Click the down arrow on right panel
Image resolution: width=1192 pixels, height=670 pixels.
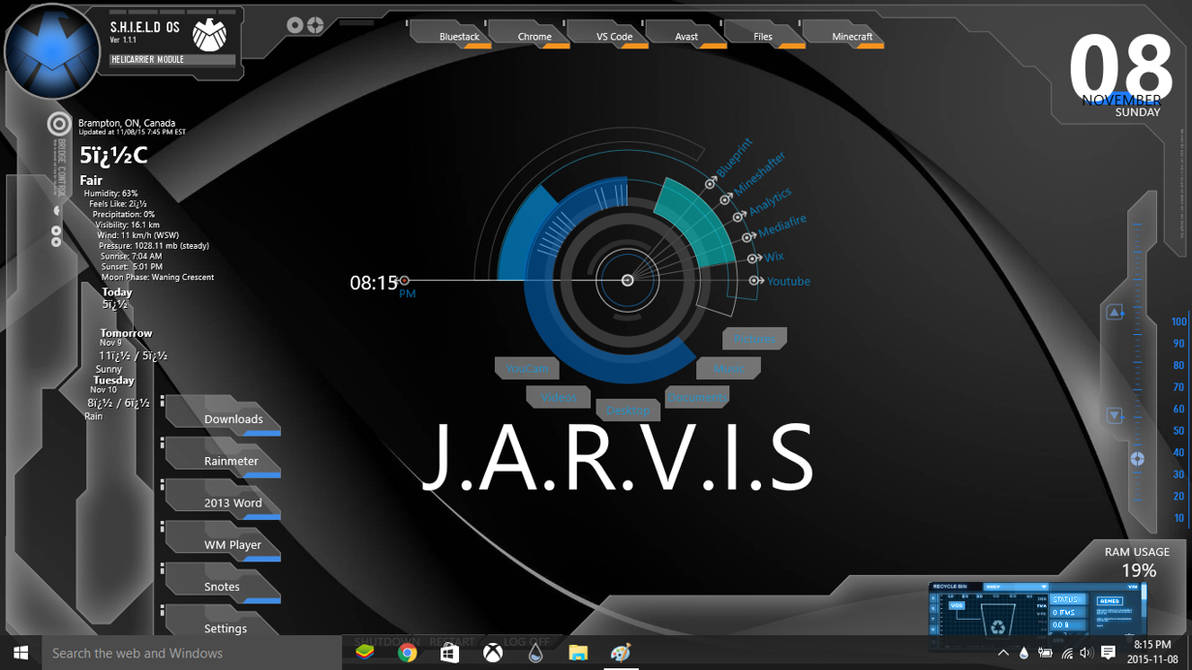pyautogui.click(x=1114, y=415)
